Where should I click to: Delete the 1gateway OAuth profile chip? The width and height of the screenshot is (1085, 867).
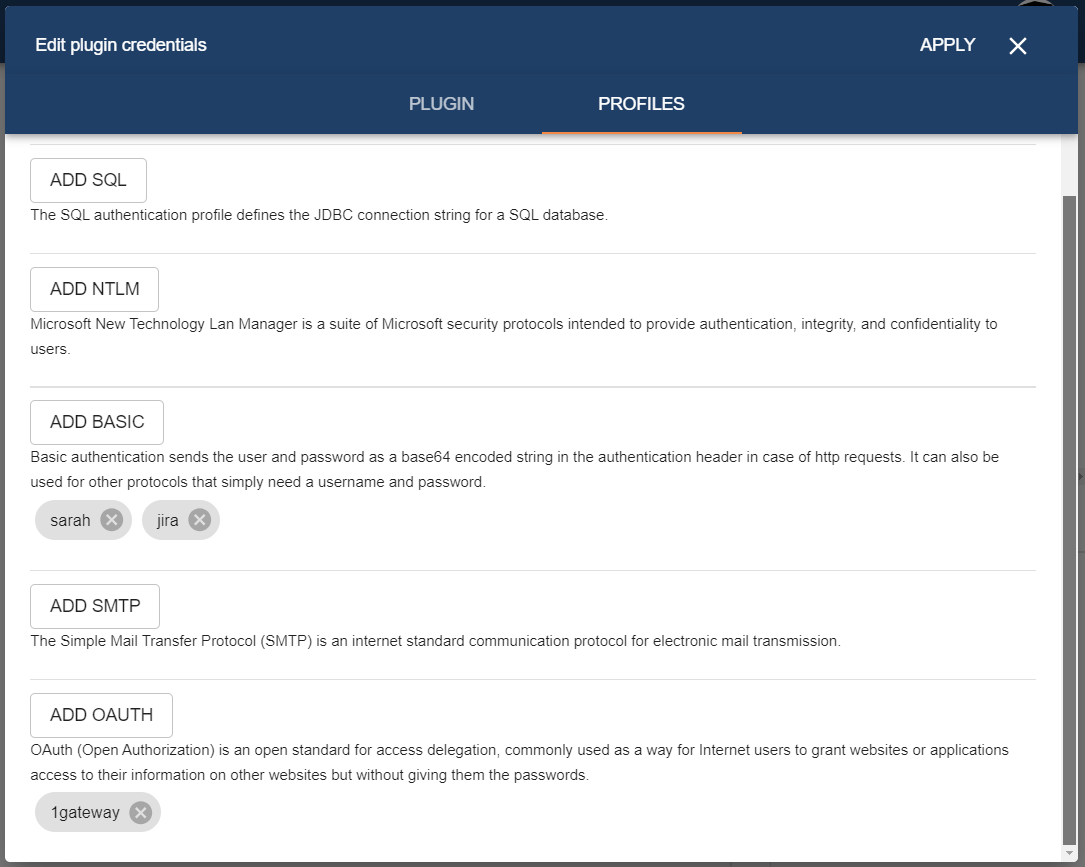coord(141,813)
